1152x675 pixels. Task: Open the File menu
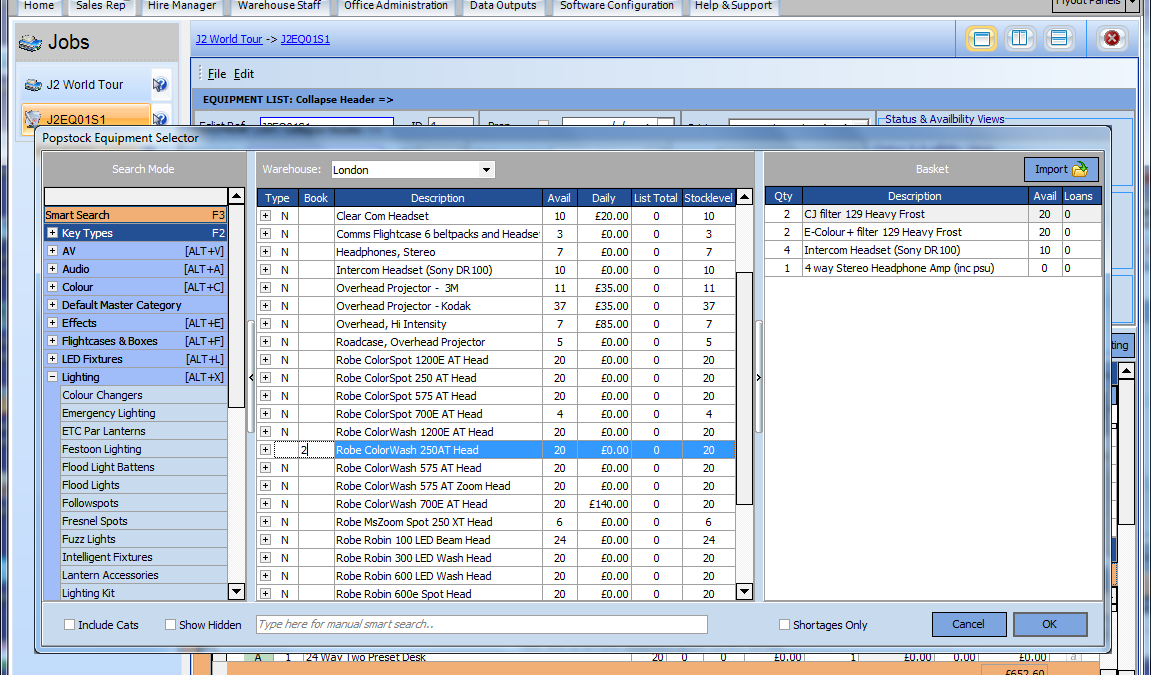(216, 74)
